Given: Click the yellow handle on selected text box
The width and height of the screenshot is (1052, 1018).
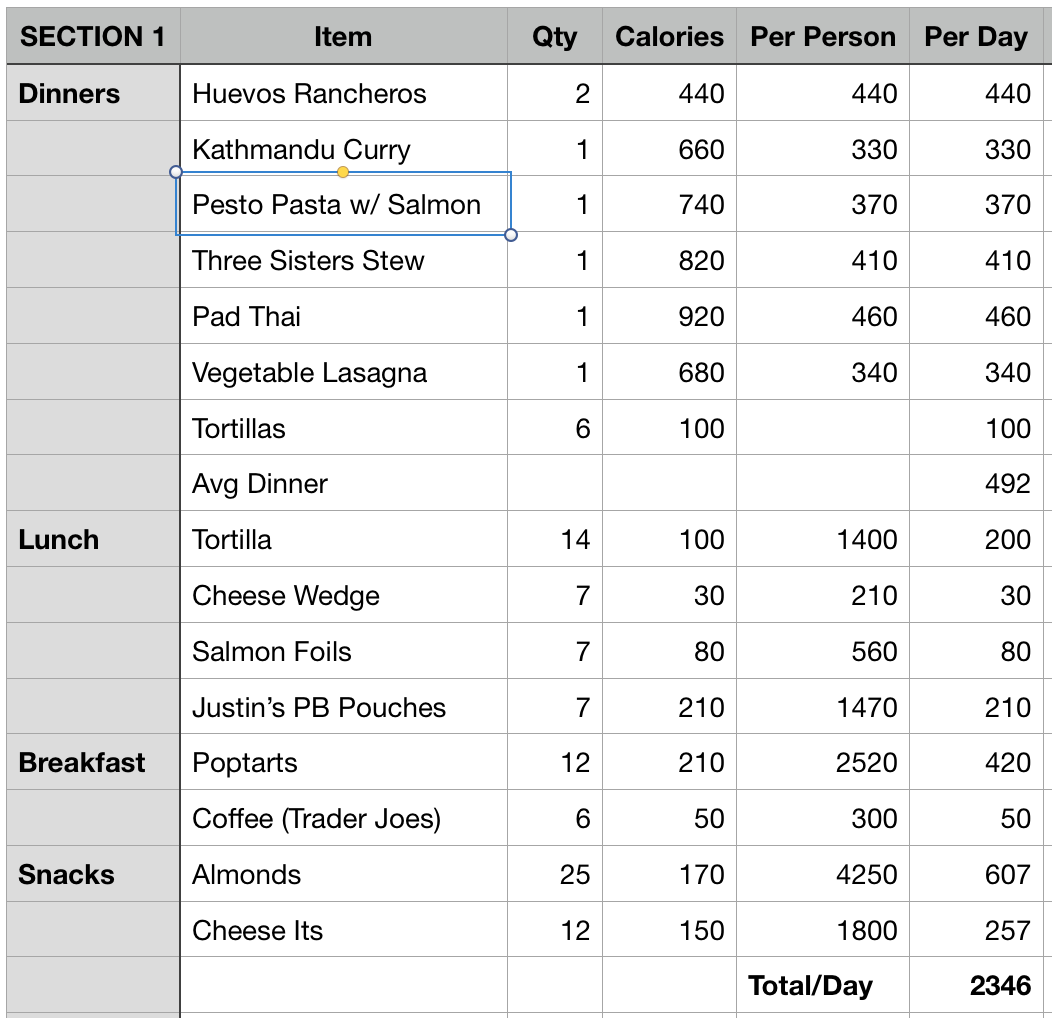Looking at the screenshot, I should pos(343,172).
